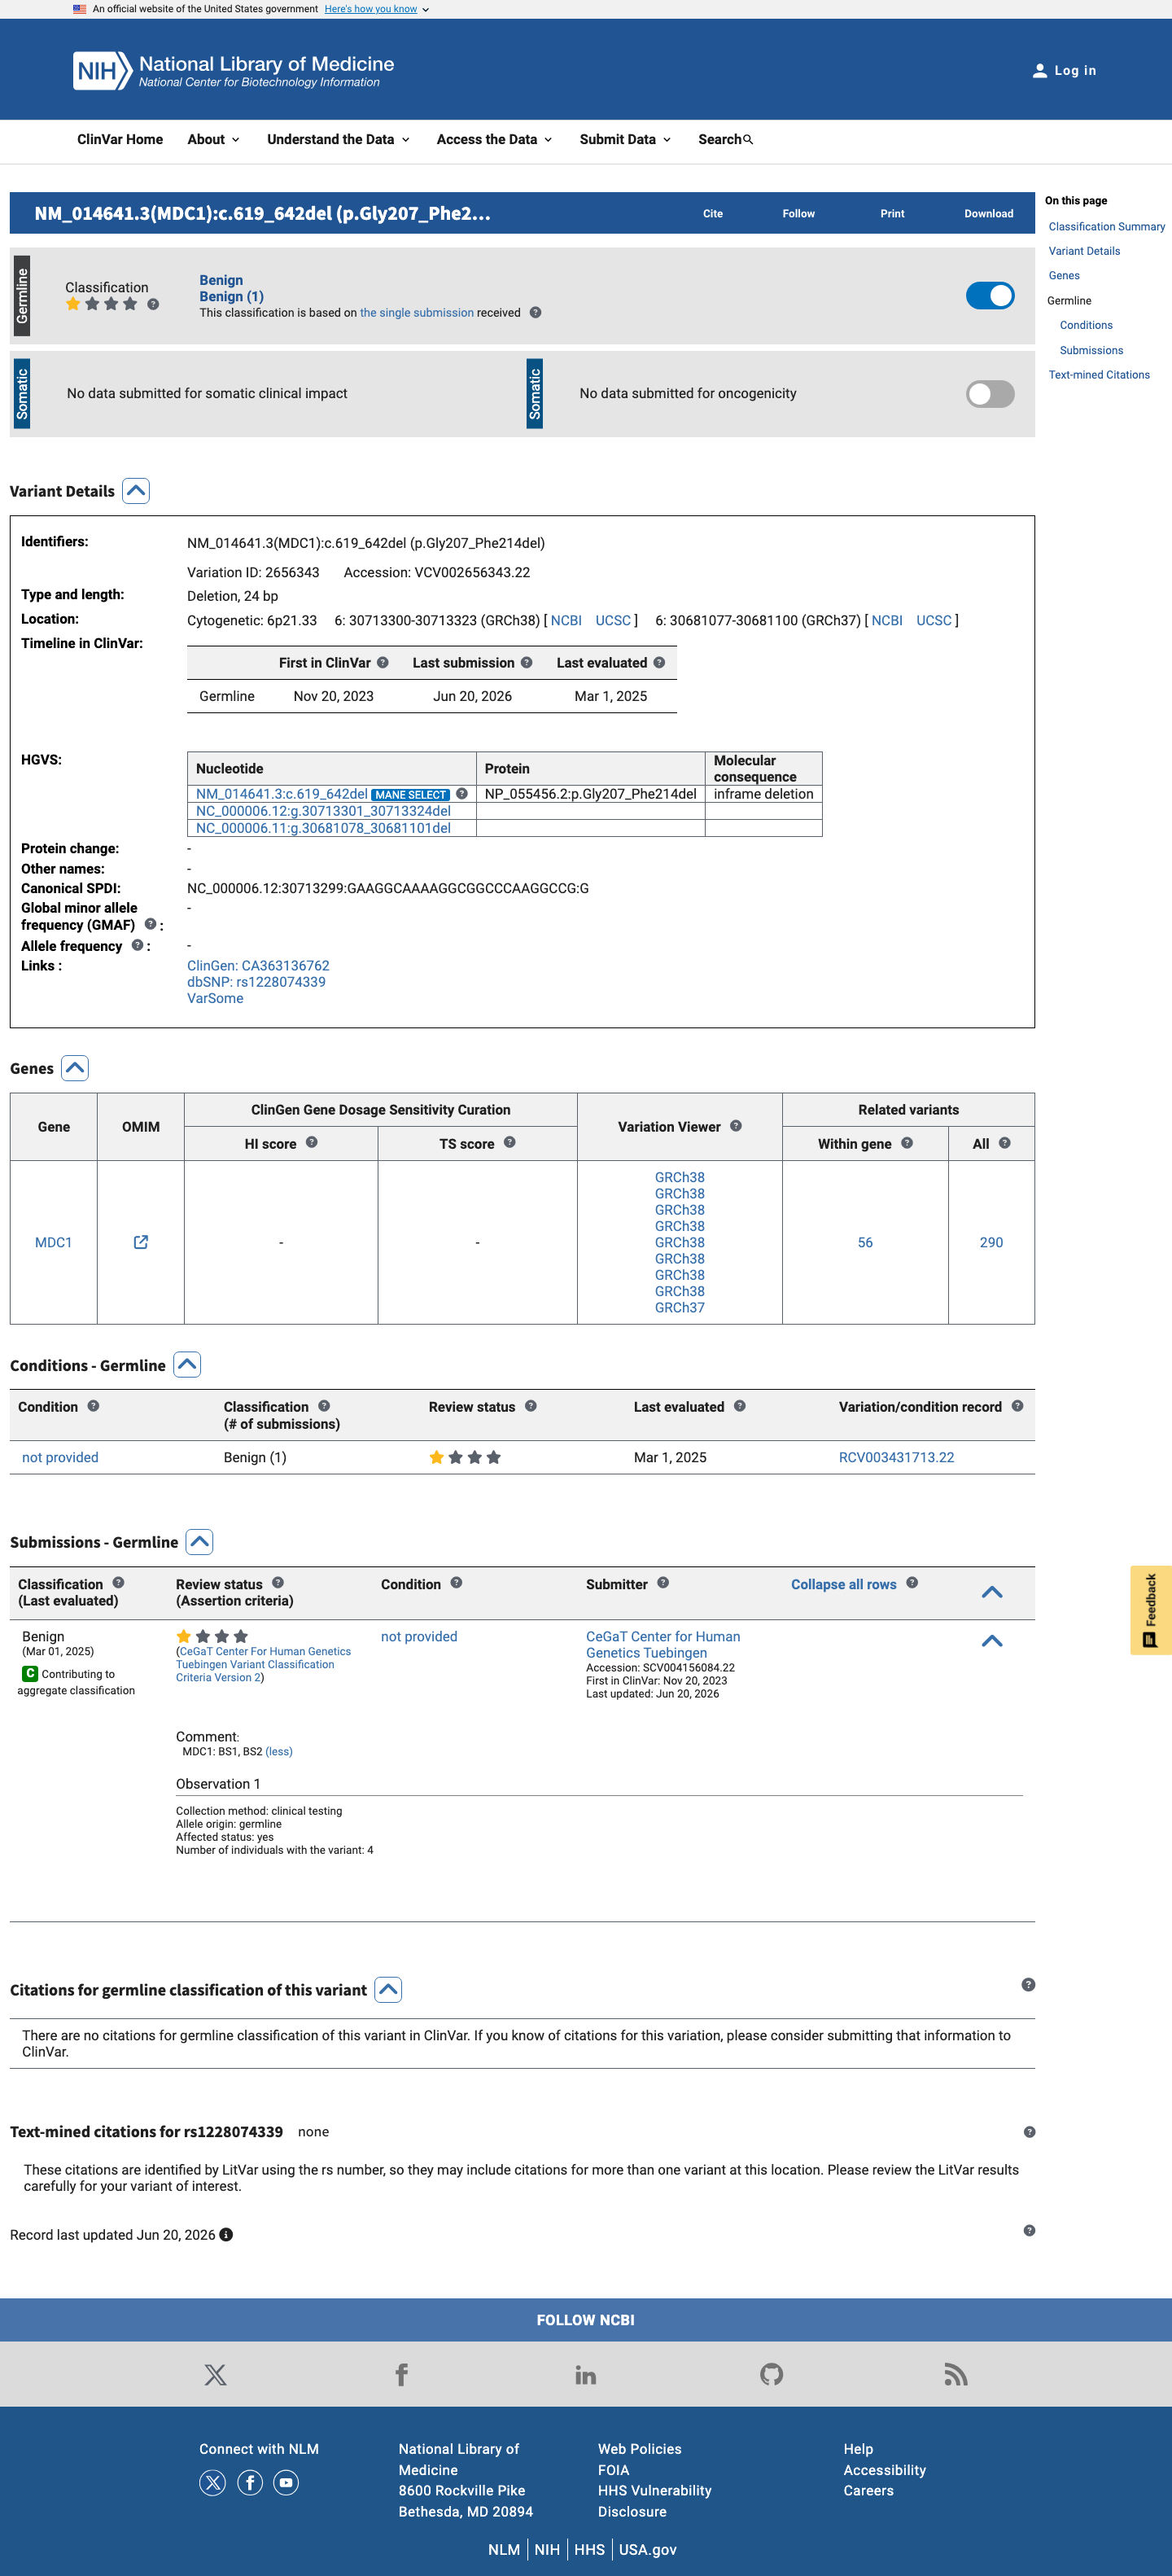Image resolution: width=1172 pixels, height=2576 pixels.
Task: Open OMIM external link icon for MDC1
Action: tap(141, 1242)
